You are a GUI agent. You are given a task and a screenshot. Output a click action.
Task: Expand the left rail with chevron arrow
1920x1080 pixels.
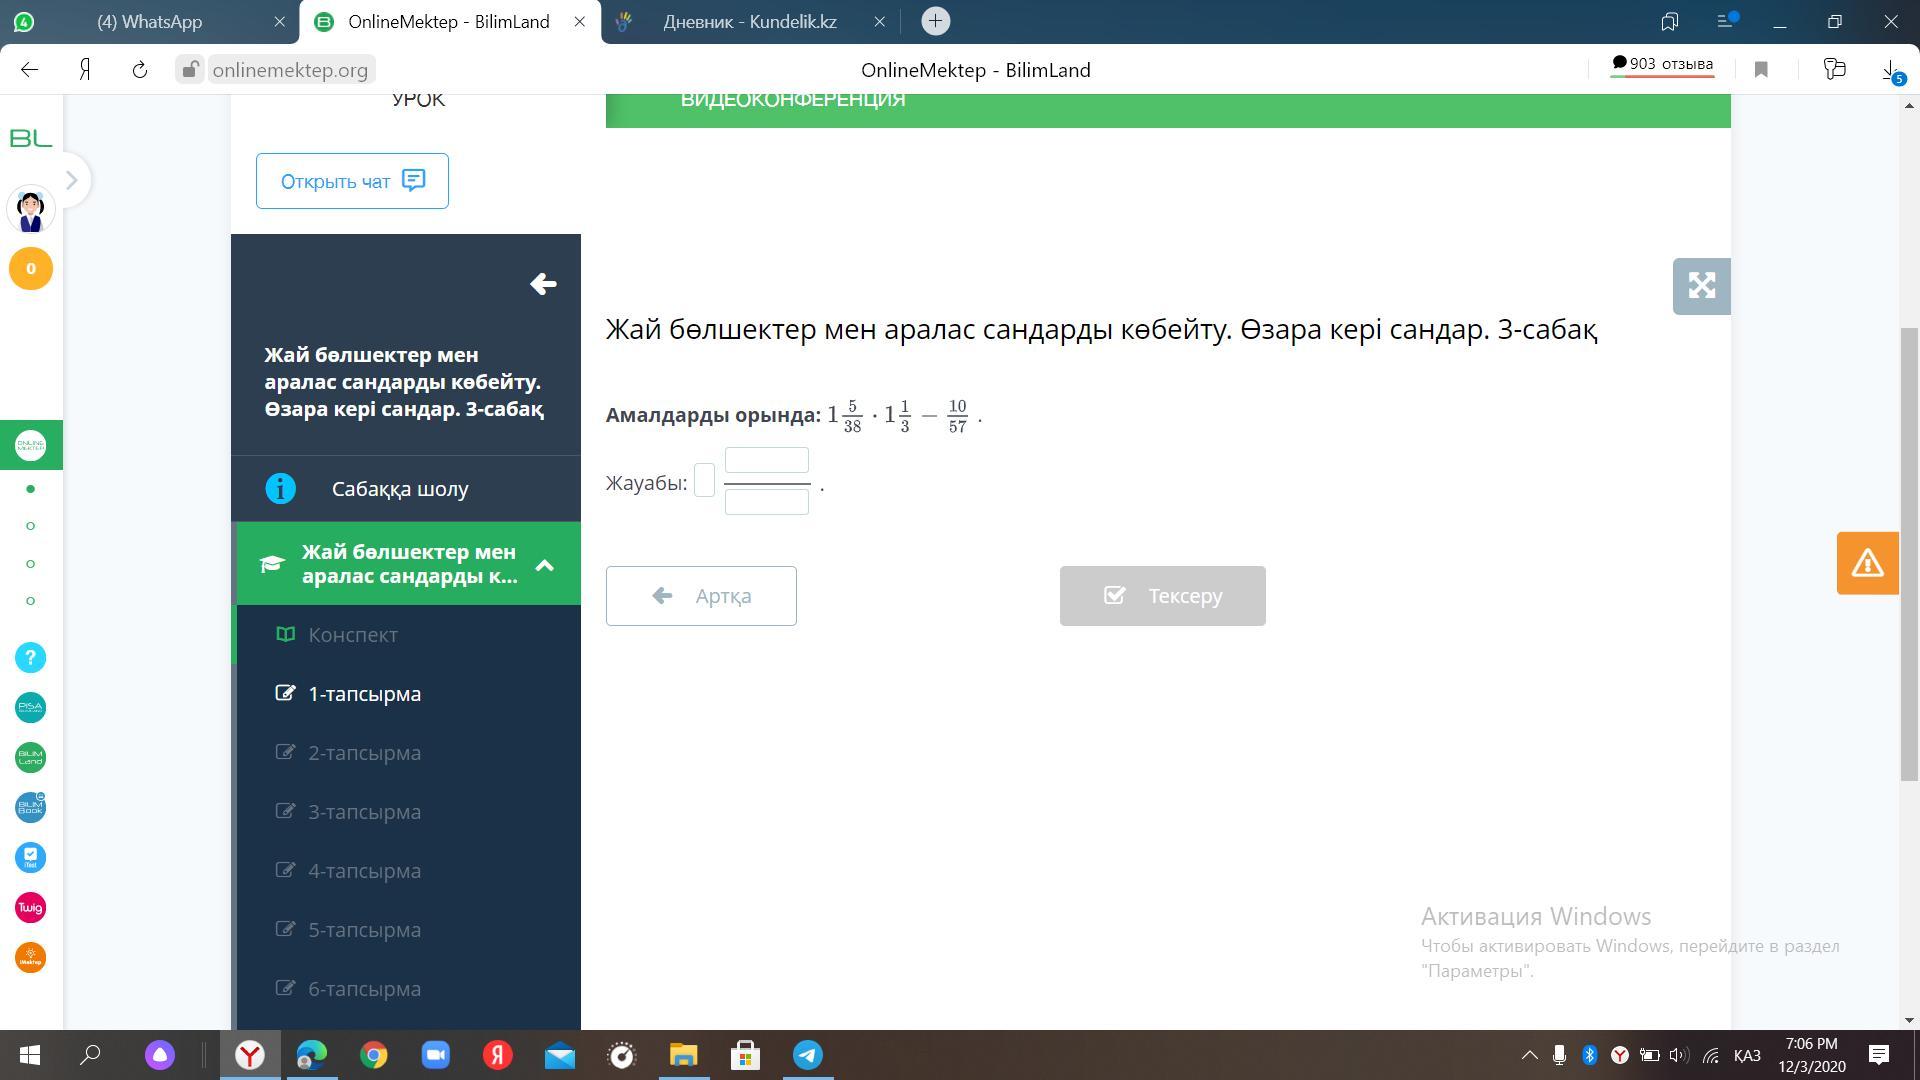[71, 180]
